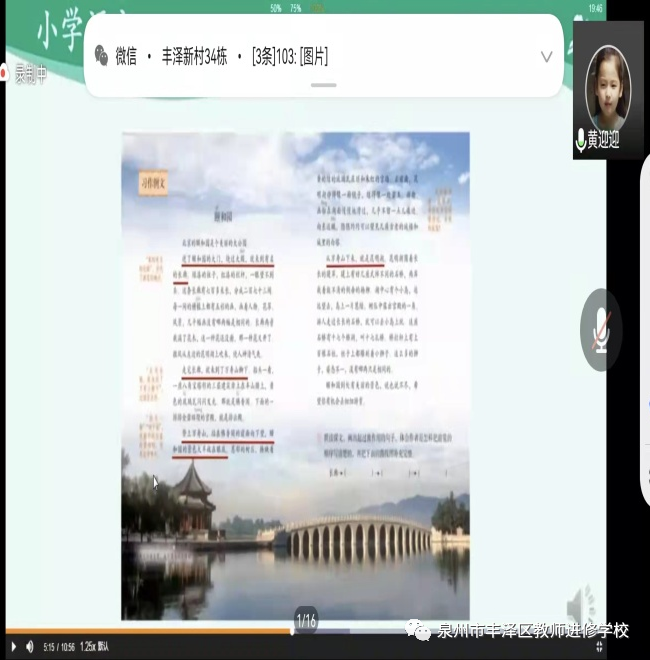Click the green microphone icon beside 黄迎迎
The width and height of the screenshot is (650, 660).
[581, 140]
